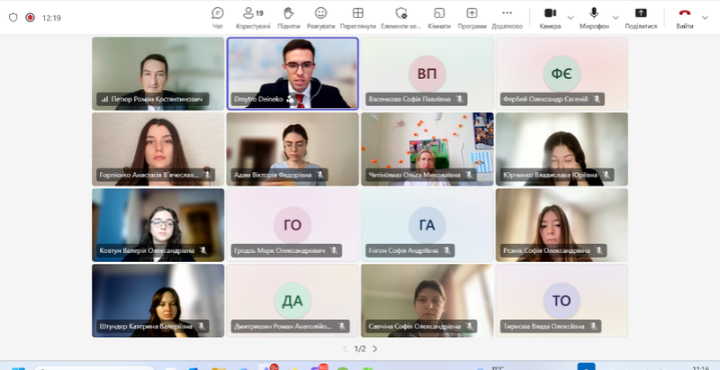This screenshot has height=370, width=720.
Task: Click the ДА avatar of Дмитришин Роман
Action: 292,301
